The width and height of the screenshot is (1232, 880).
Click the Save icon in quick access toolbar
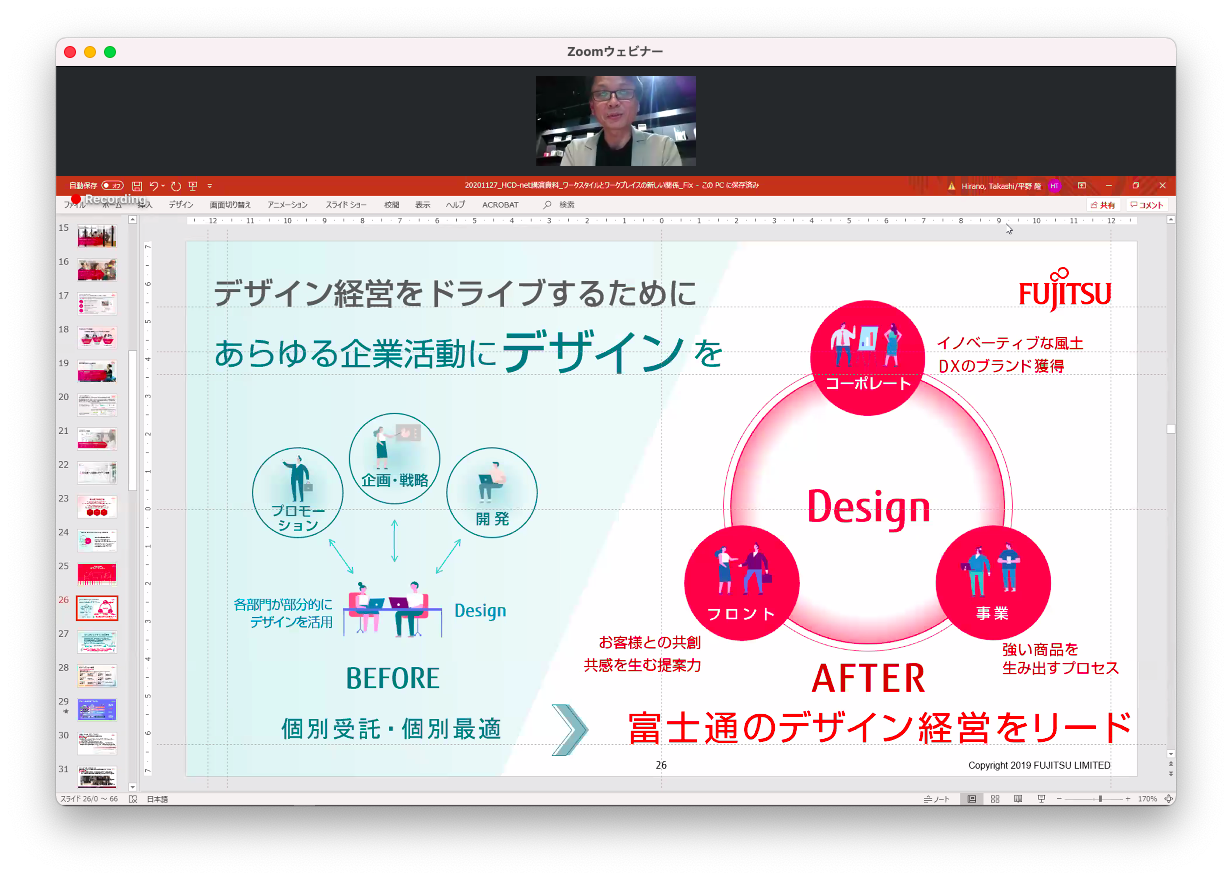[x=138, y=186]
